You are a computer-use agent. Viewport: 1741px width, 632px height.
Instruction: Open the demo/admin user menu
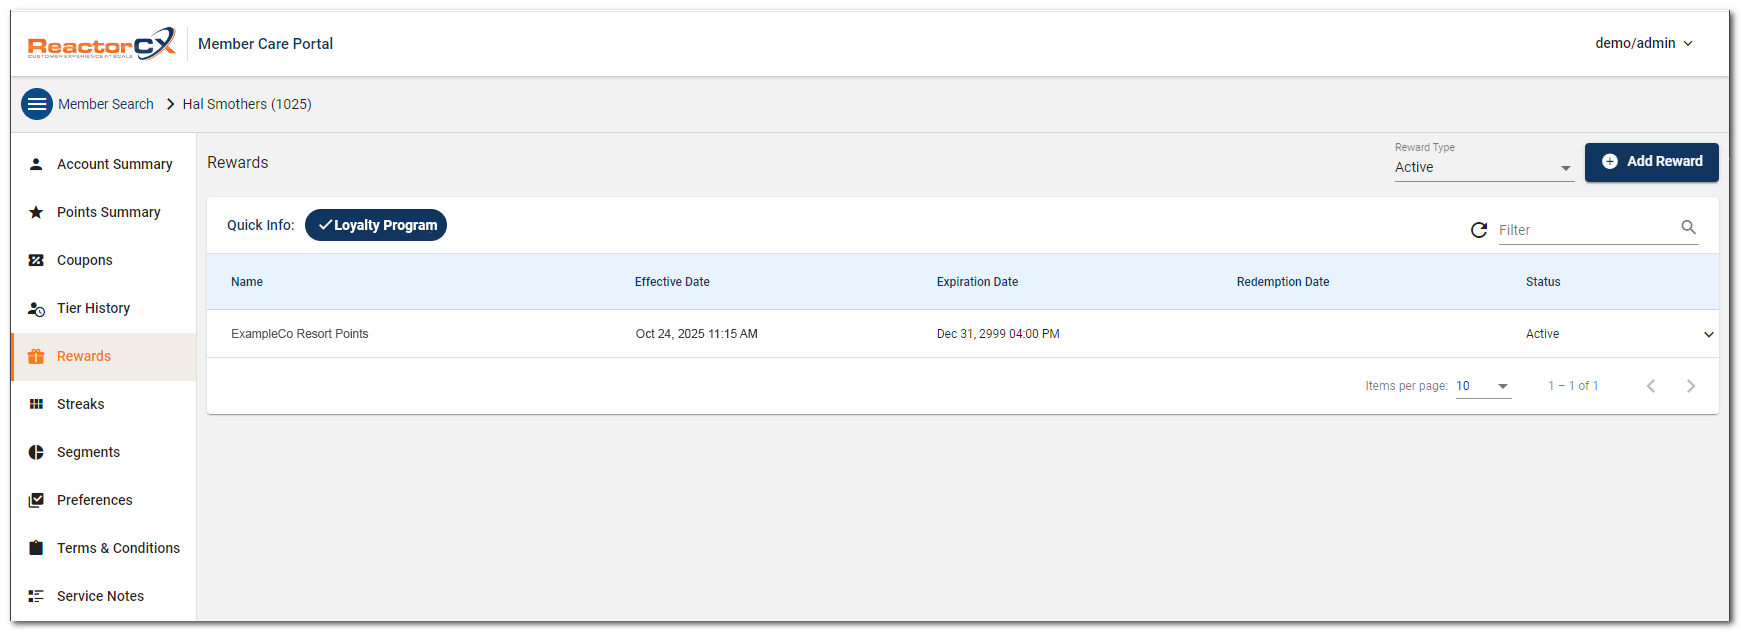click(x=1643, y=43)
